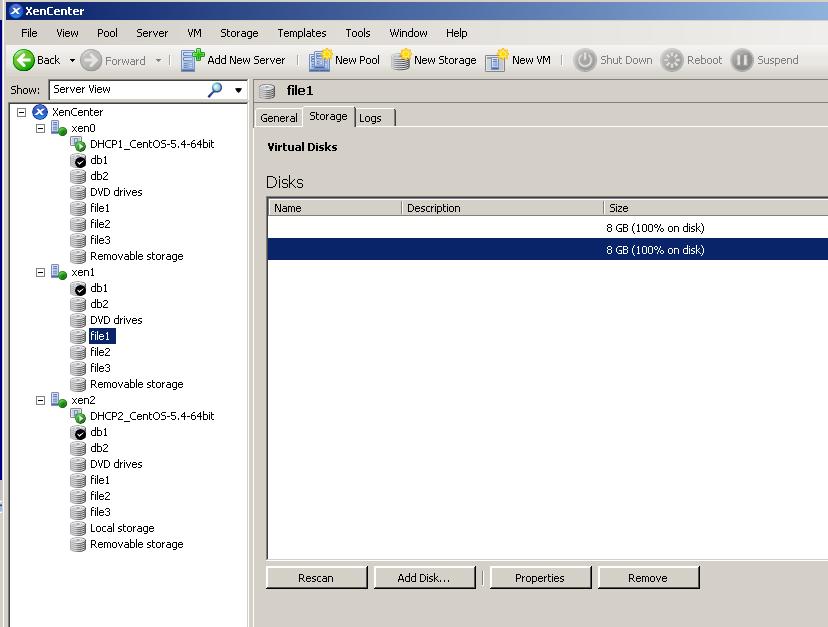Image resolution: width=828 pixels, height=627 pixels.
Task: Click the New Storage toolbar icon
Action: coord(400,60)
